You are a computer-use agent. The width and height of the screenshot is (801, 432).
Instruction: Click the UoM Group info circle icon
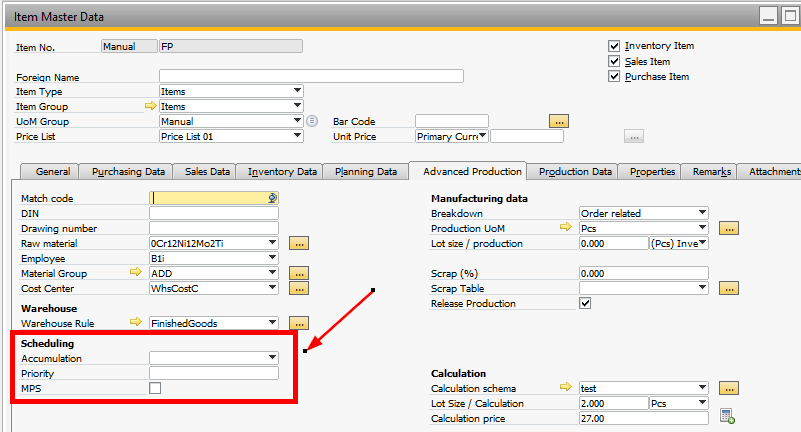click(312, 121)
